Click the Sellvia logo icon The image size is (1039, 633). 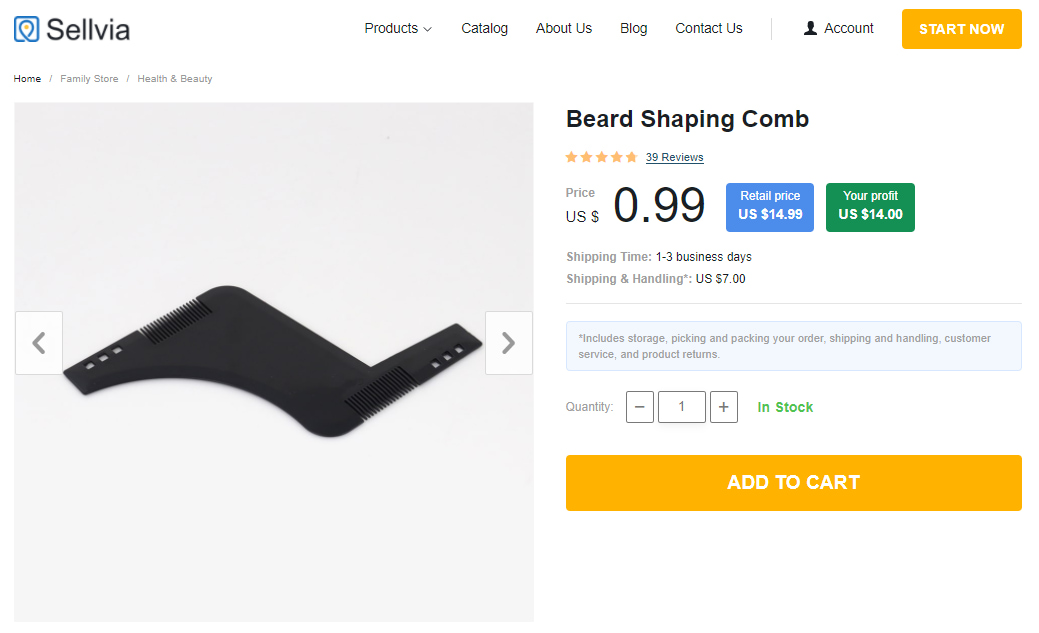(26, 29)
